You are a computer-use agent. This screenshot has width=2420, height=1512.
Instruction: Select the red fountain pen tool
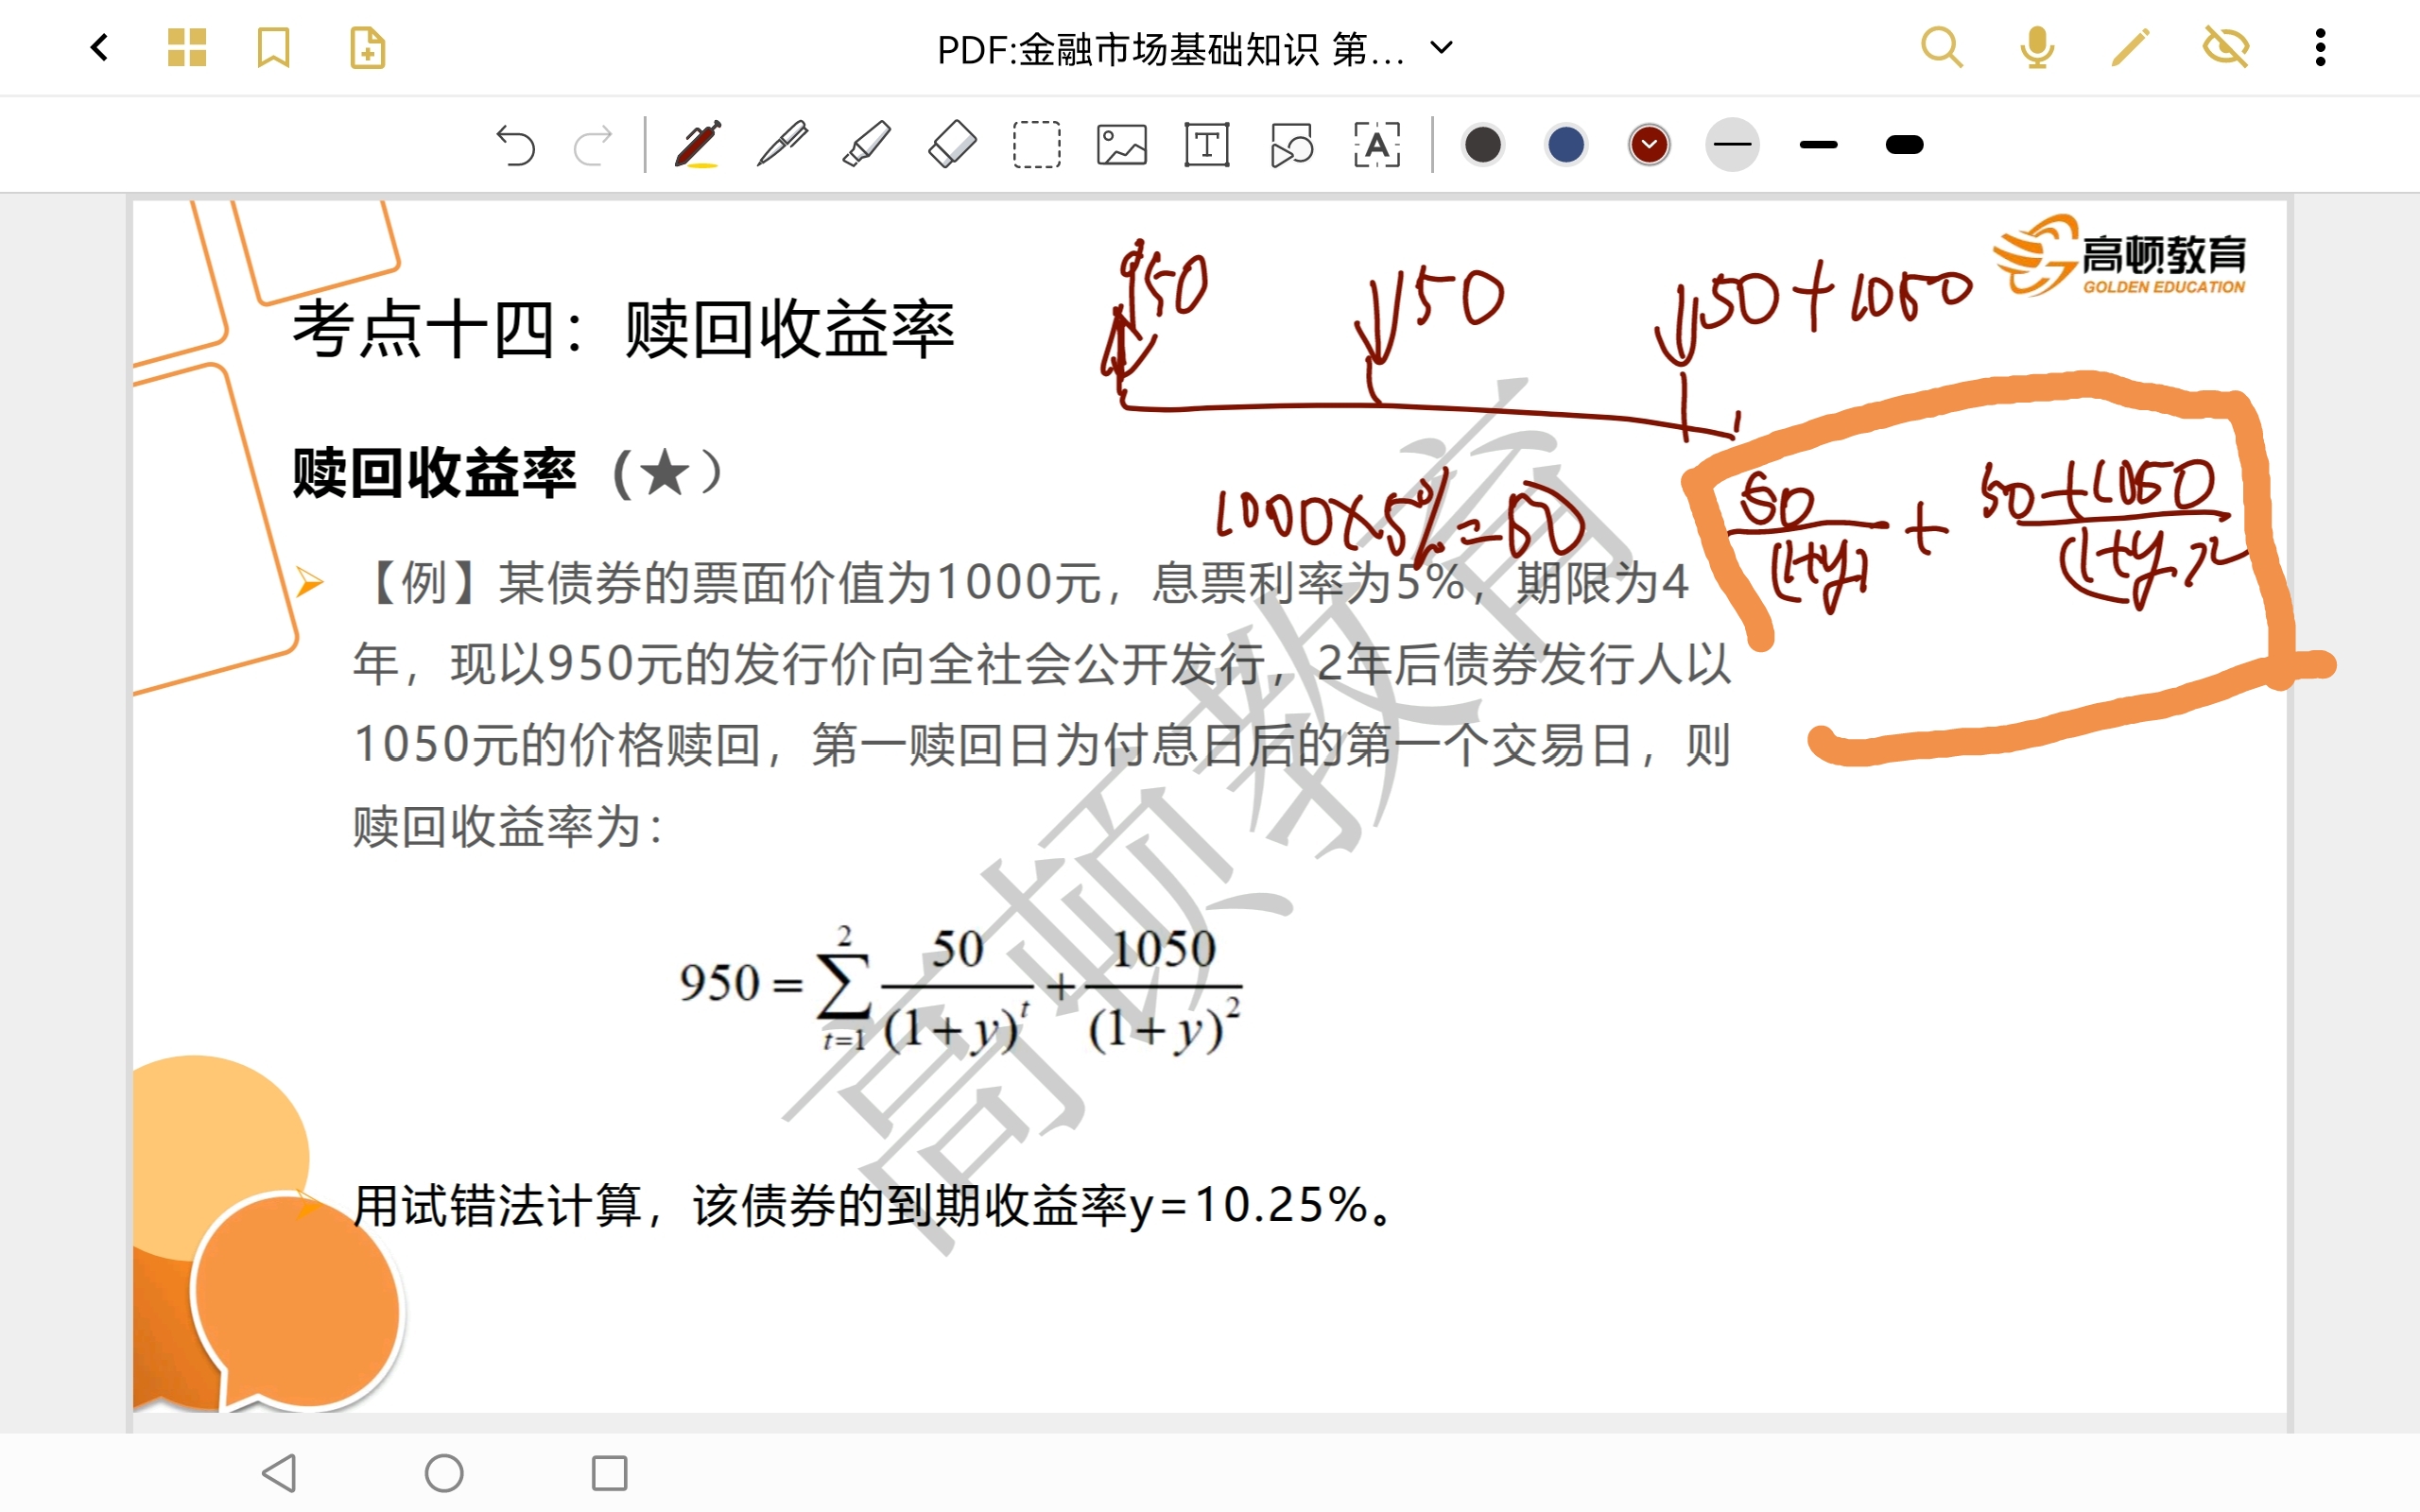[698, 145]
